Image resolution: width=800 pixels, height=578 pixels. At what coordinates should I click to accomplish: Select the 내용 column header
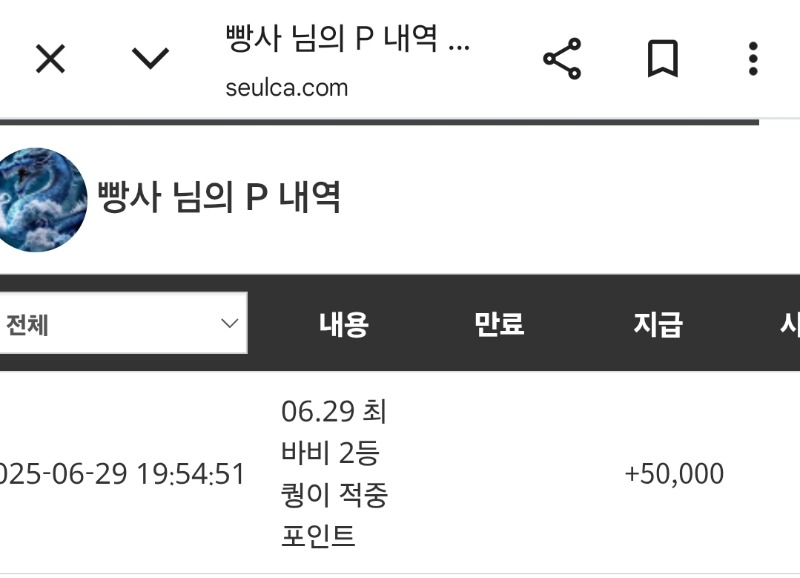pyautogui.click(x=344, y=324)
